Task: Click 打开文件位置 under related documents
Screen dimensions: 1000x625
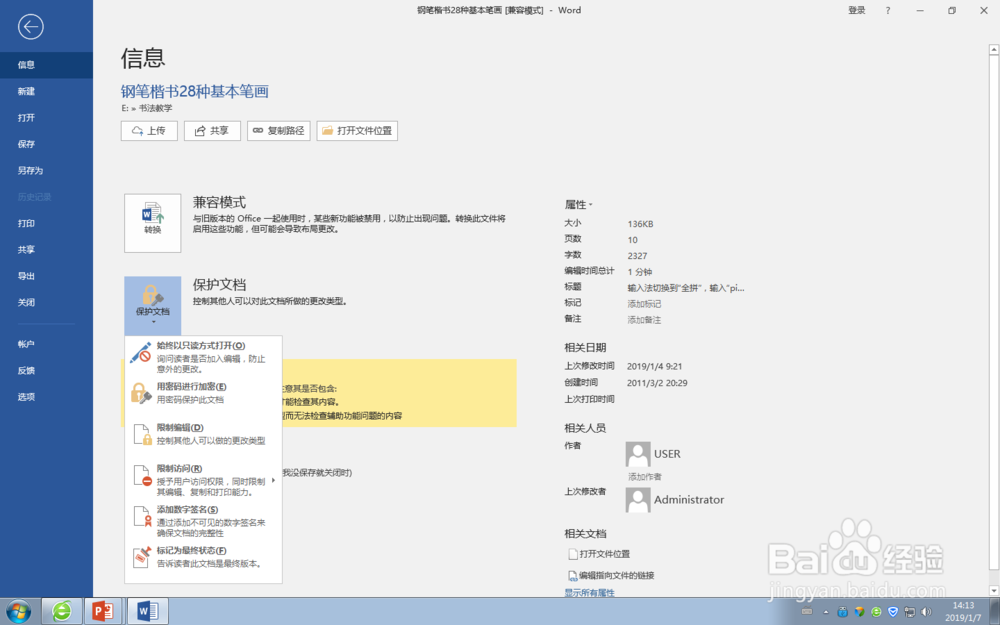Action: click(x=599, y=554)
